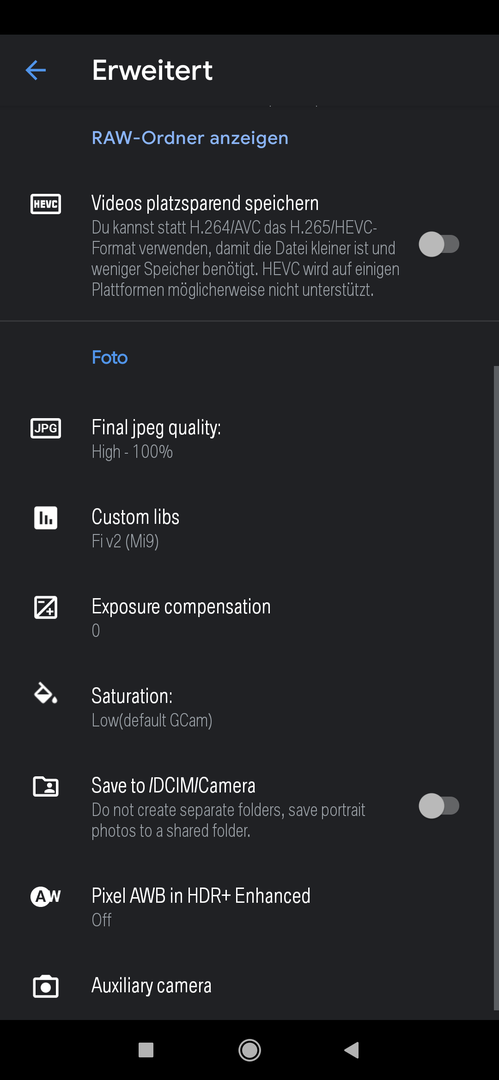Screen dimensions: 499x1080
Task: Toggle Save to /DCIM/Camera switch
Action: click(x=439, y=806)
